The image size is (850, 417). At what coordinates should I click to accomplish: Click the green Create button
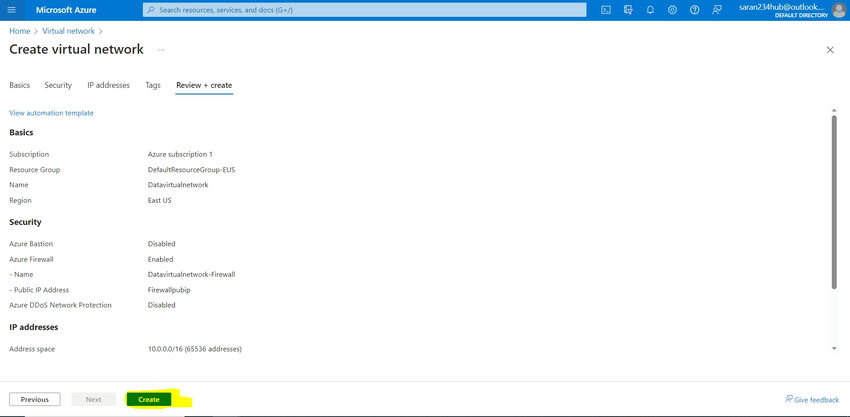coord(149,399)
